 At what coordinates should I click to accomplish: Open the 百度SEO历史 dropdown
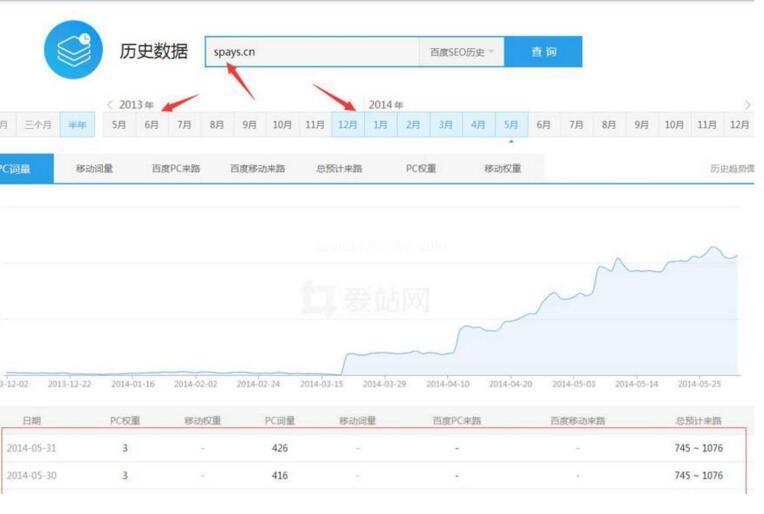coord(462,52)
